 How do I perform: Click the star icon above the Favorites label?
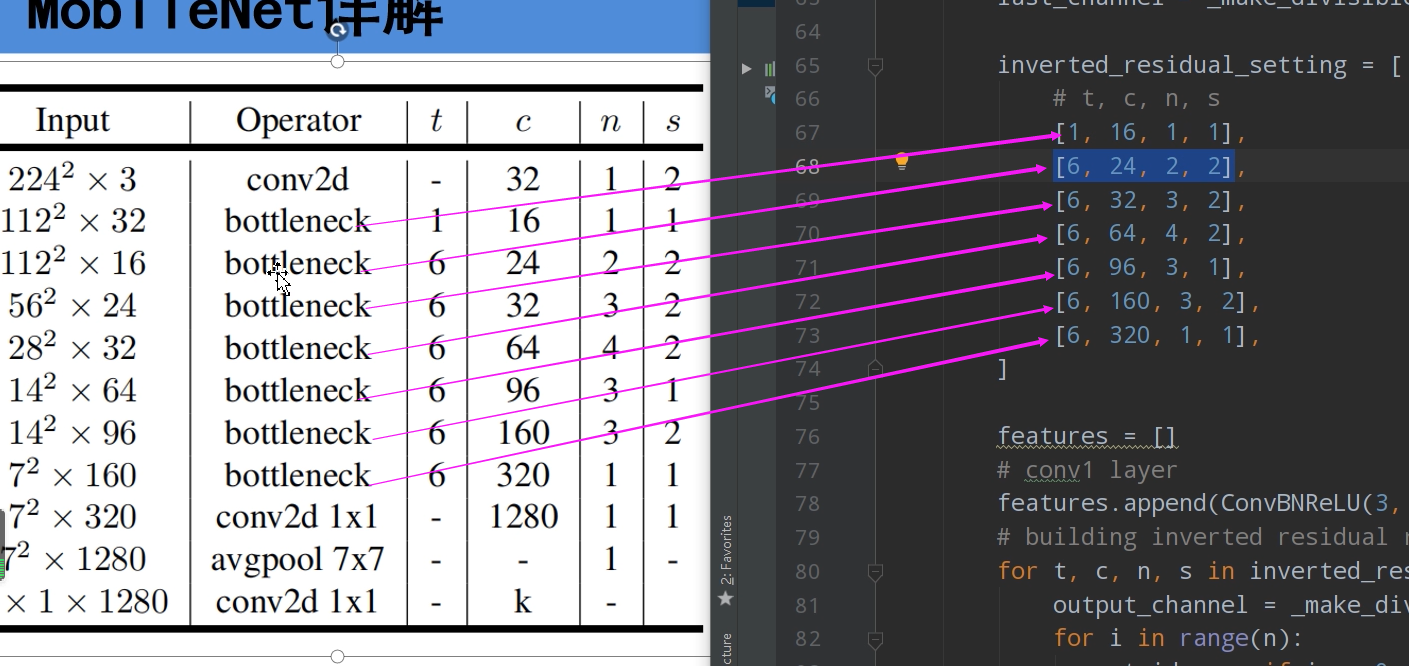pyautogui.click(x=724, y=598)
